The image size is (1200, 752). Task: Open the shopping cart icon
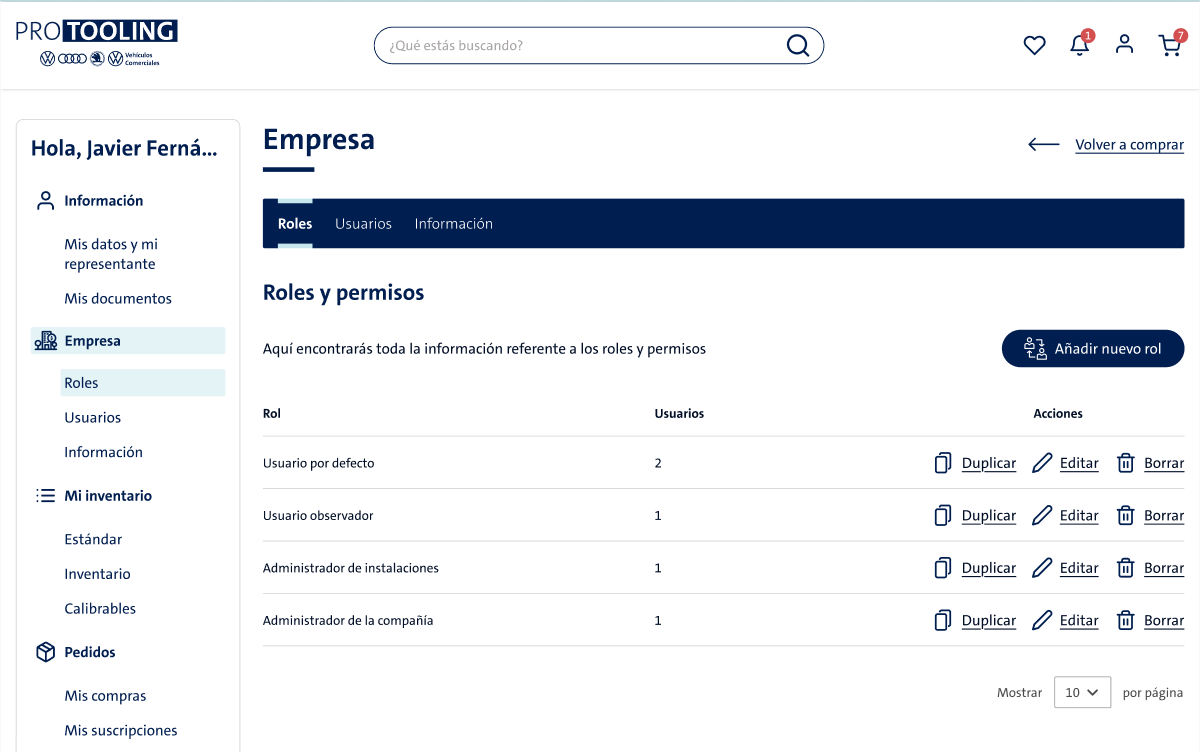tap(1170, 45)
